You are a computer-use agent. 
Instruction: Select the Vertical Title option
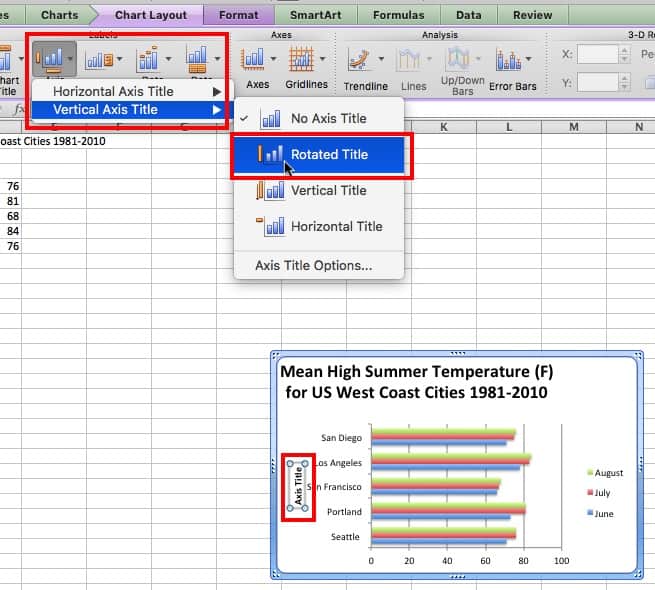(328, 190)
